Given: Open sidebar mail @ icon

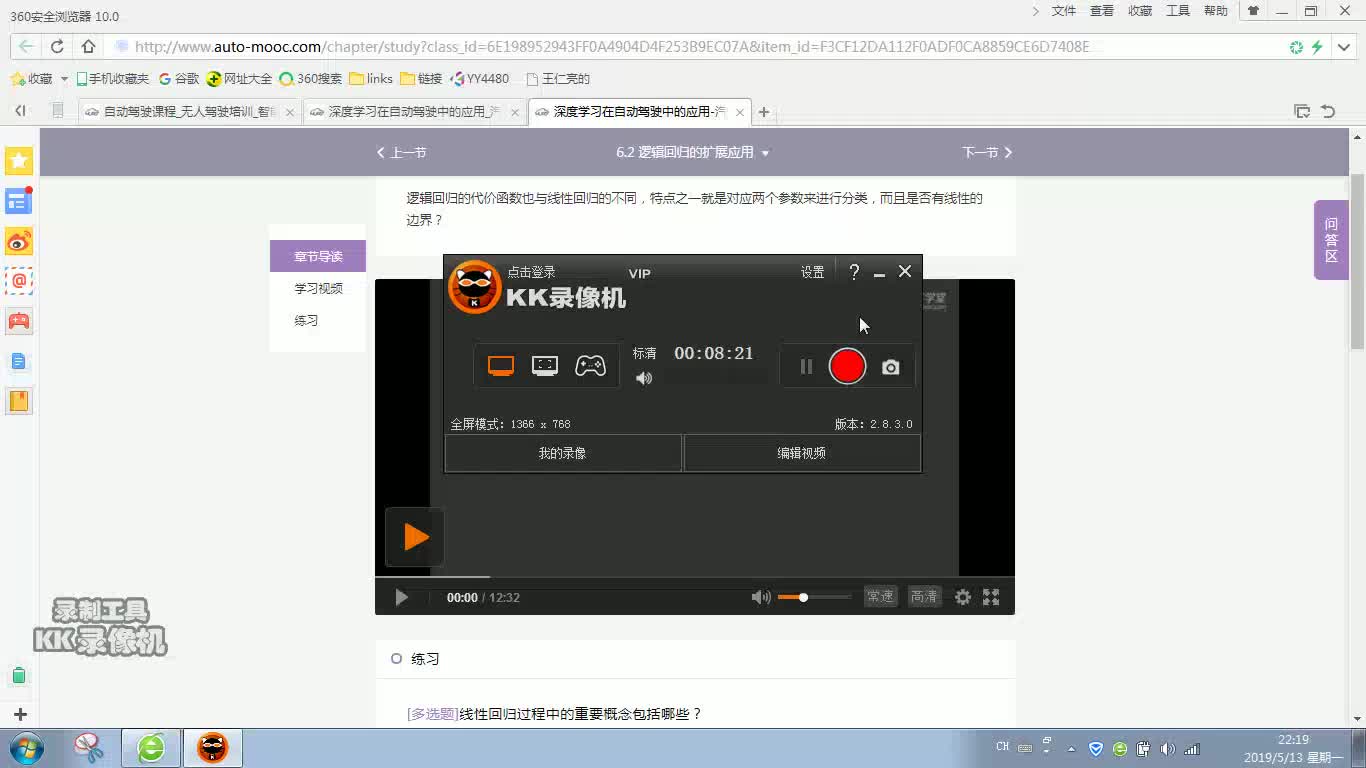Looking at the screenshot, I should point(19,281).
